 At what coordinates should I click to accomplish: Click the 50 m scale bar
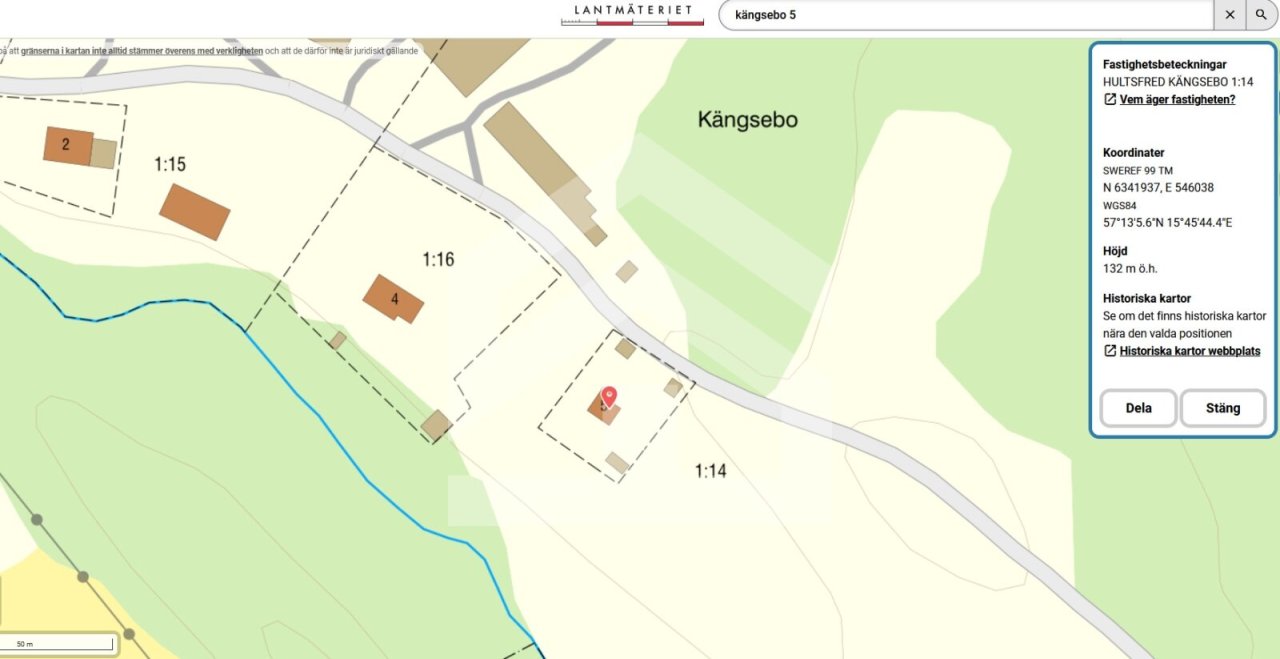[59, 645]
